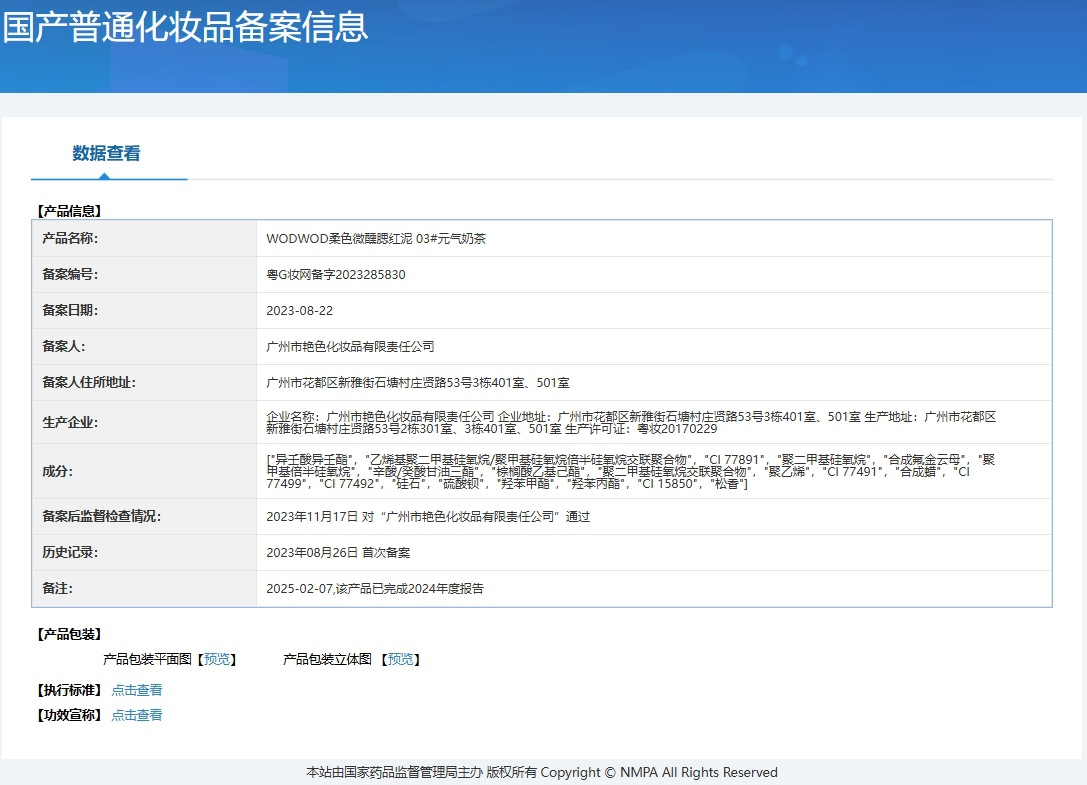The height and width of the screenshot is (785, 1087).
Task: Click the 备案人住所地址 value cell
Action: pyautogui.click(x=654, y=383)
